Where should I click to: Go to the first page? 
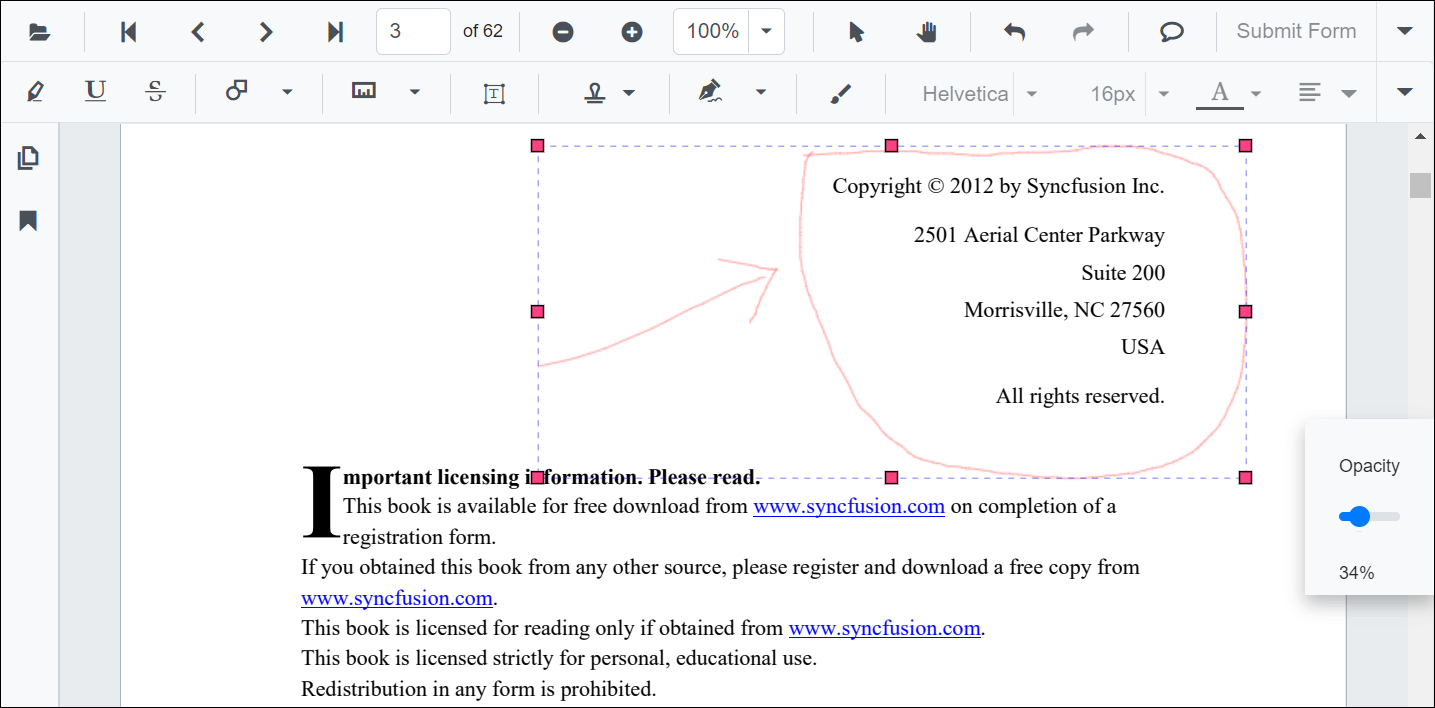[x=128, y=32]
